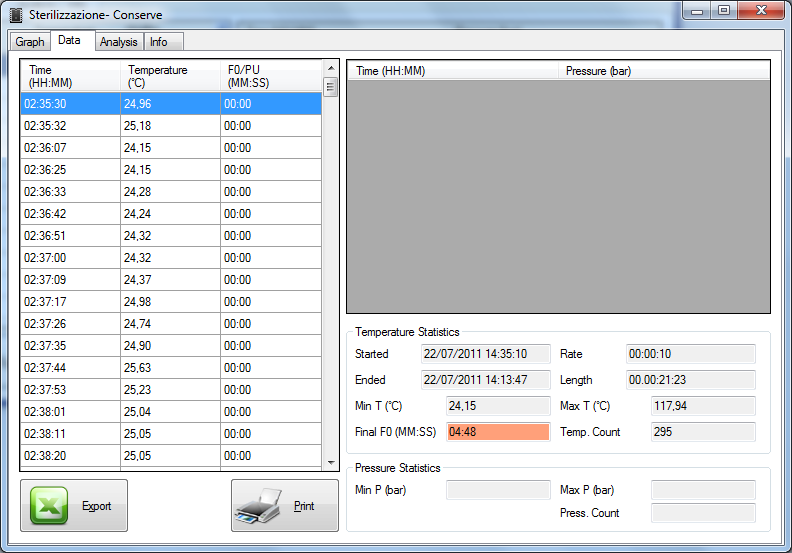Click the F0/PU (MM:SS) column header
Screen dimensions: 792x553
pos(270,76)
